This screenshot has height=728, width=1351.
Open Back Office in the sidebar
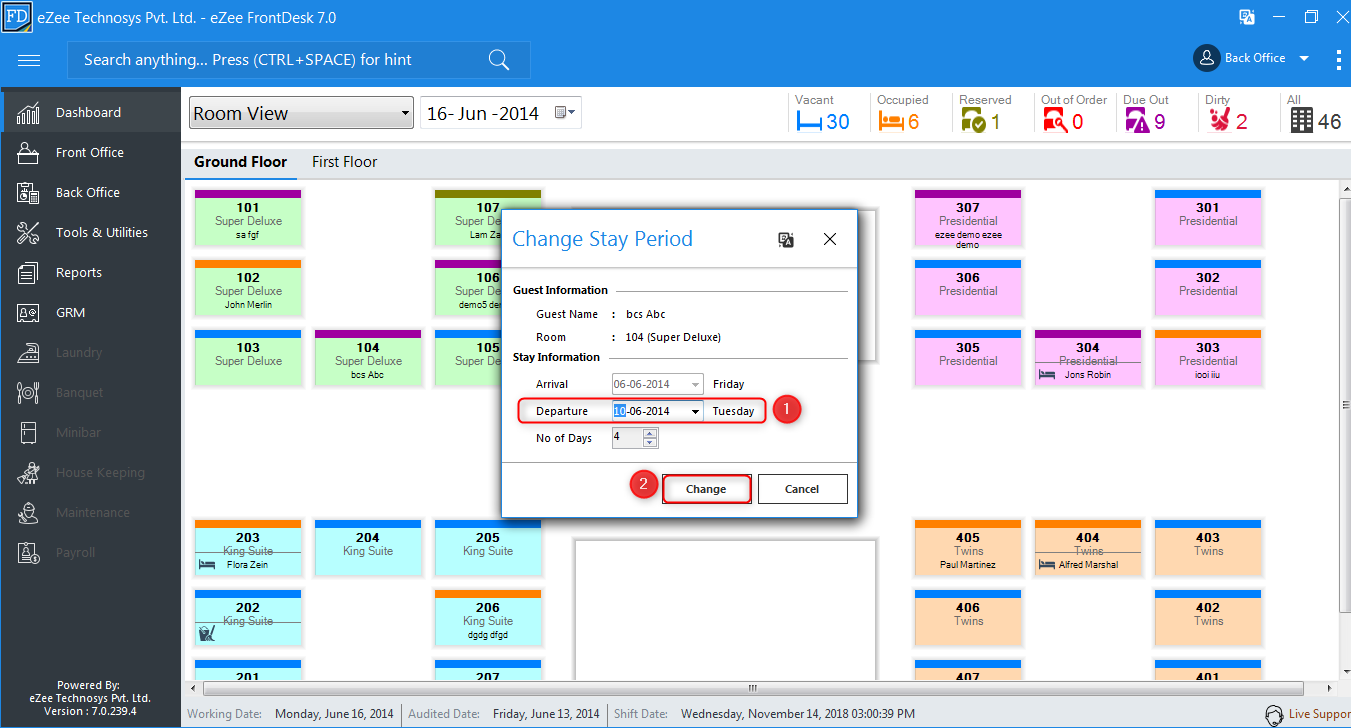91,192
